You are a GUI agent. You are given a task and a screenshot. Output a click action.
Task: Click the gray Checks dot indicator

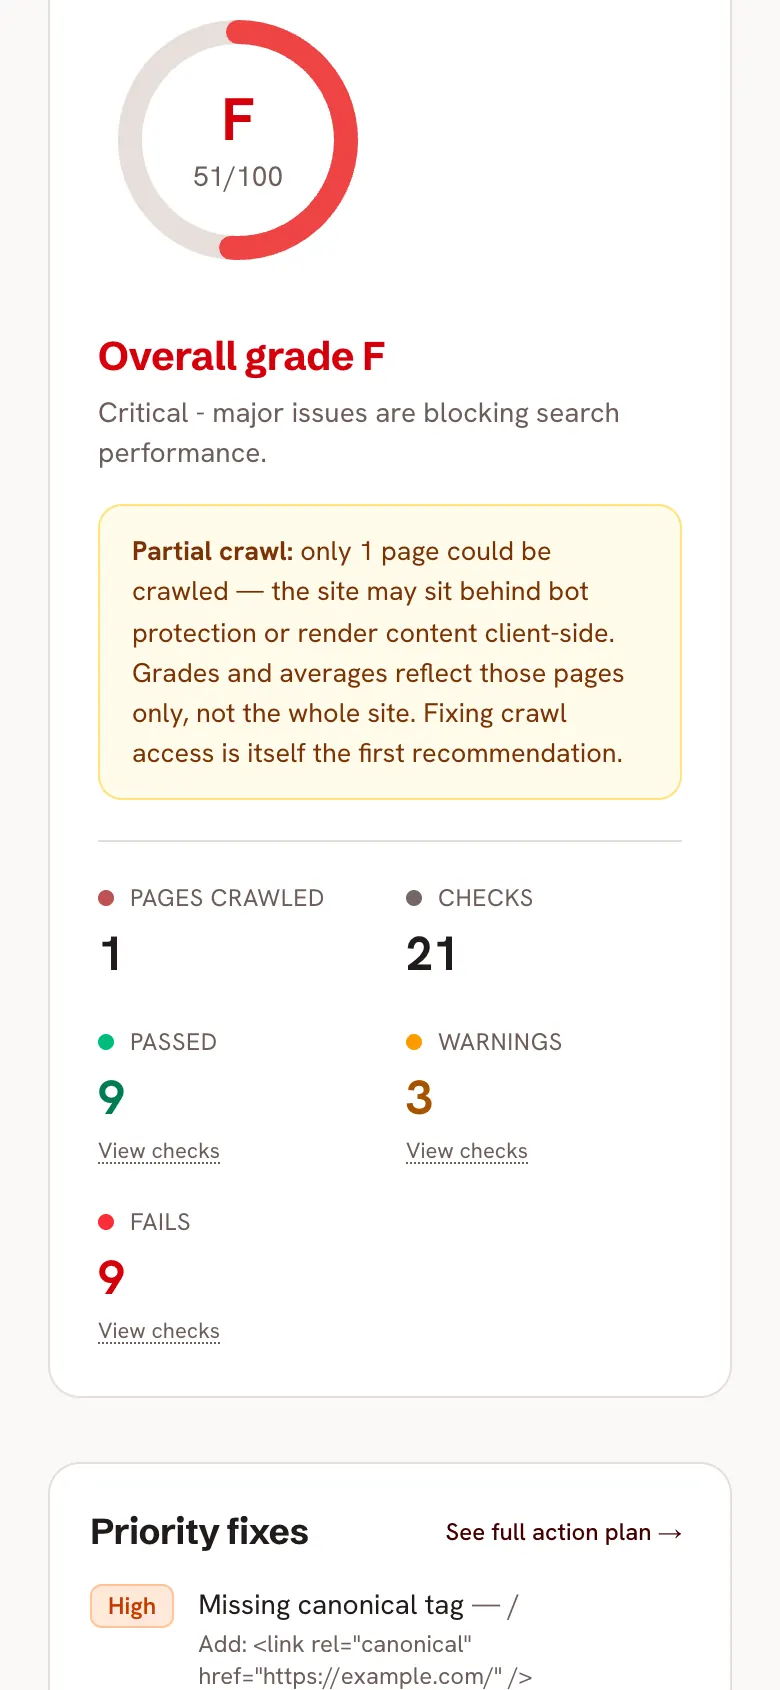[414, 898]
